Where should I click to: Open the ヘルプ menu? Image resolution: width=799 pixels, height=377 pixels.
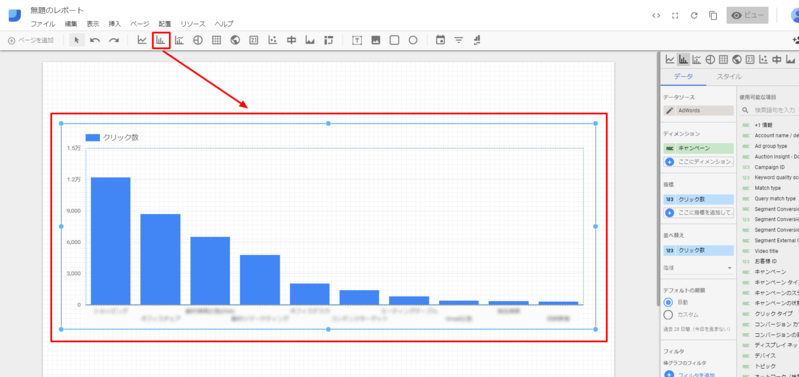[224, 24]
